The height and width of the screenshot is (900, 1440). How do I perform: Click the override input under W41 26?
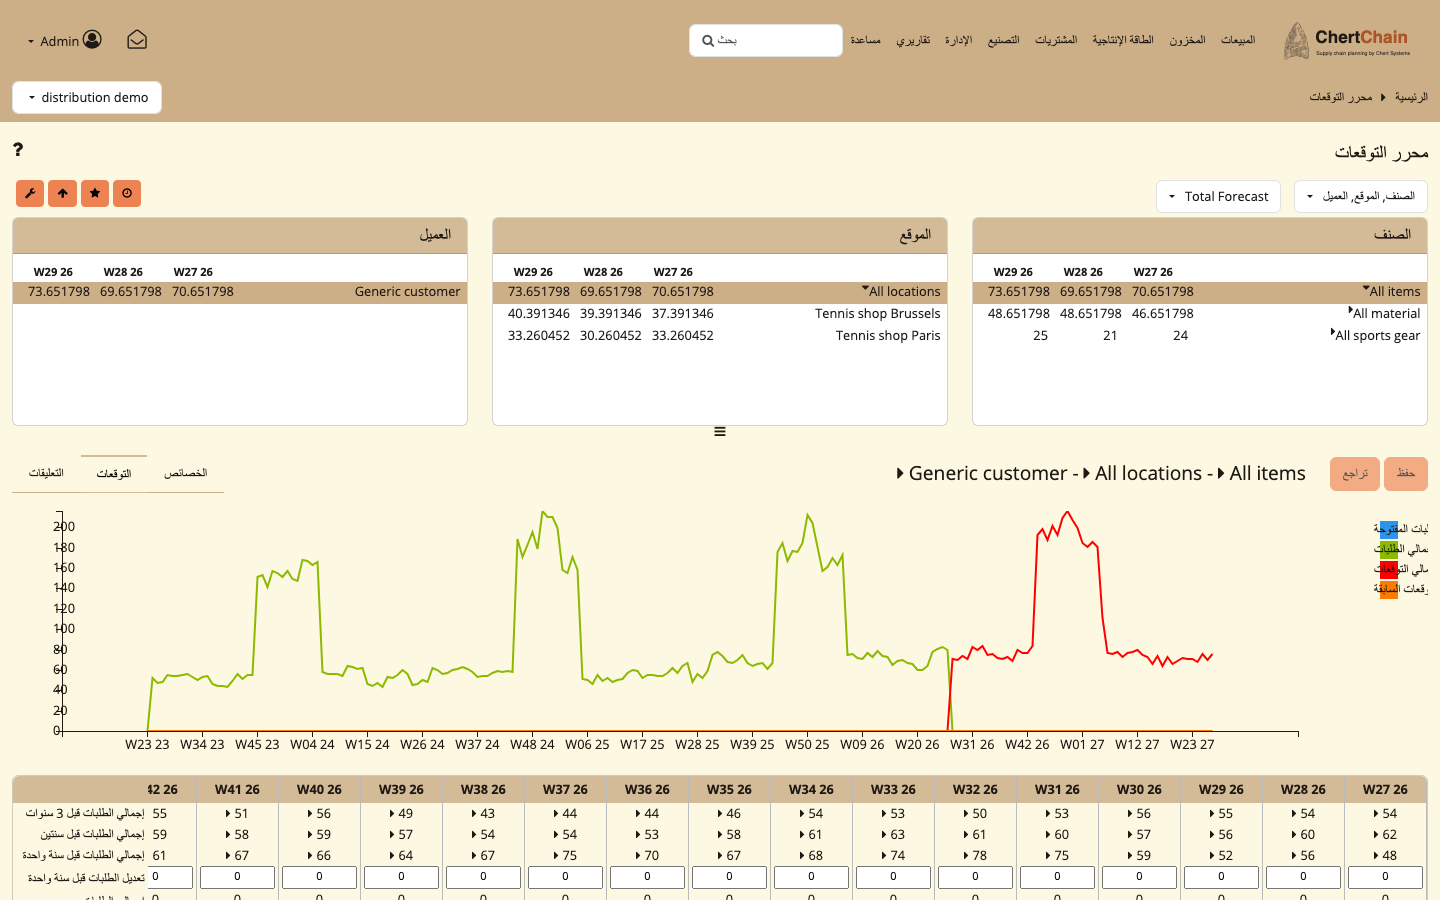[237, 877]
